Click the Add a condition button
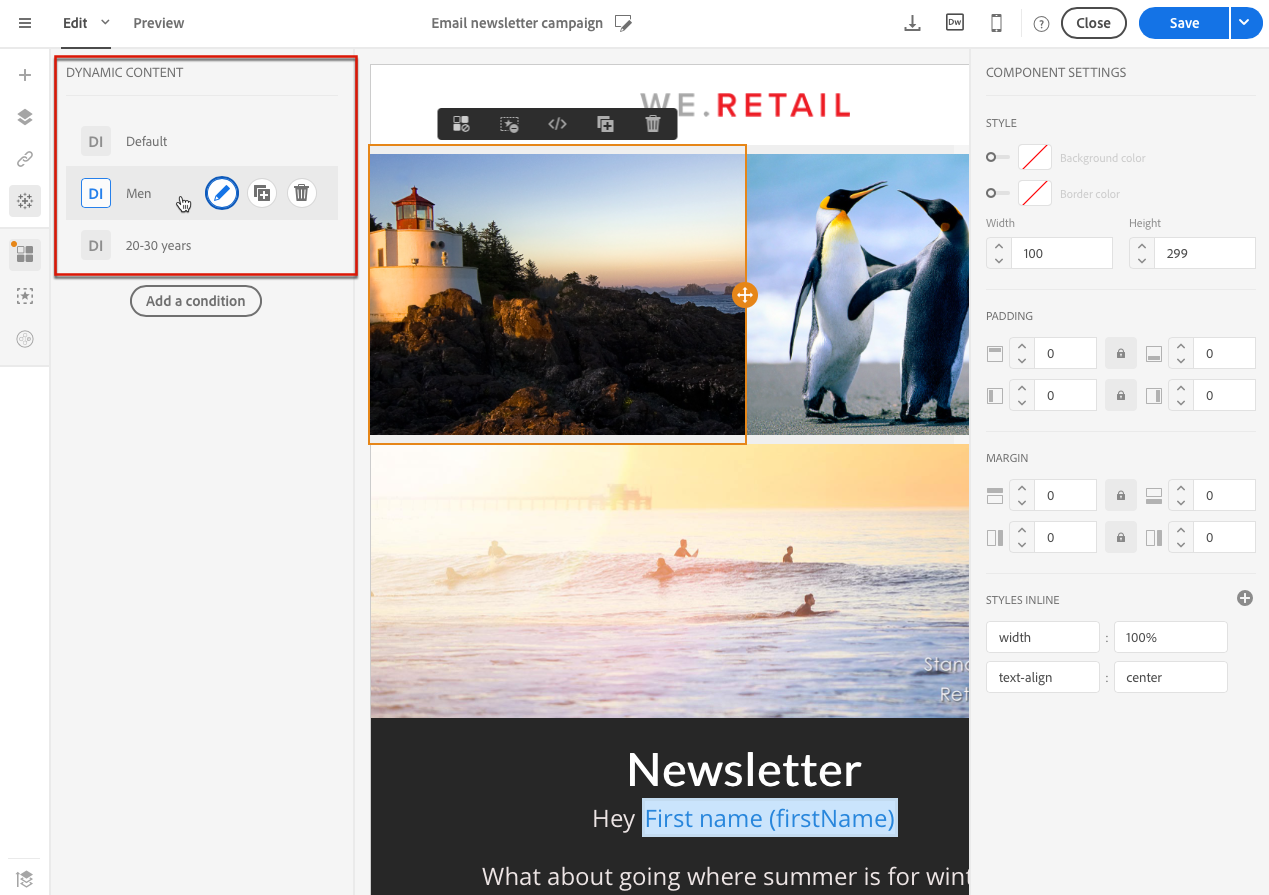The image size is (1269, 895). (x=196, y=301)
